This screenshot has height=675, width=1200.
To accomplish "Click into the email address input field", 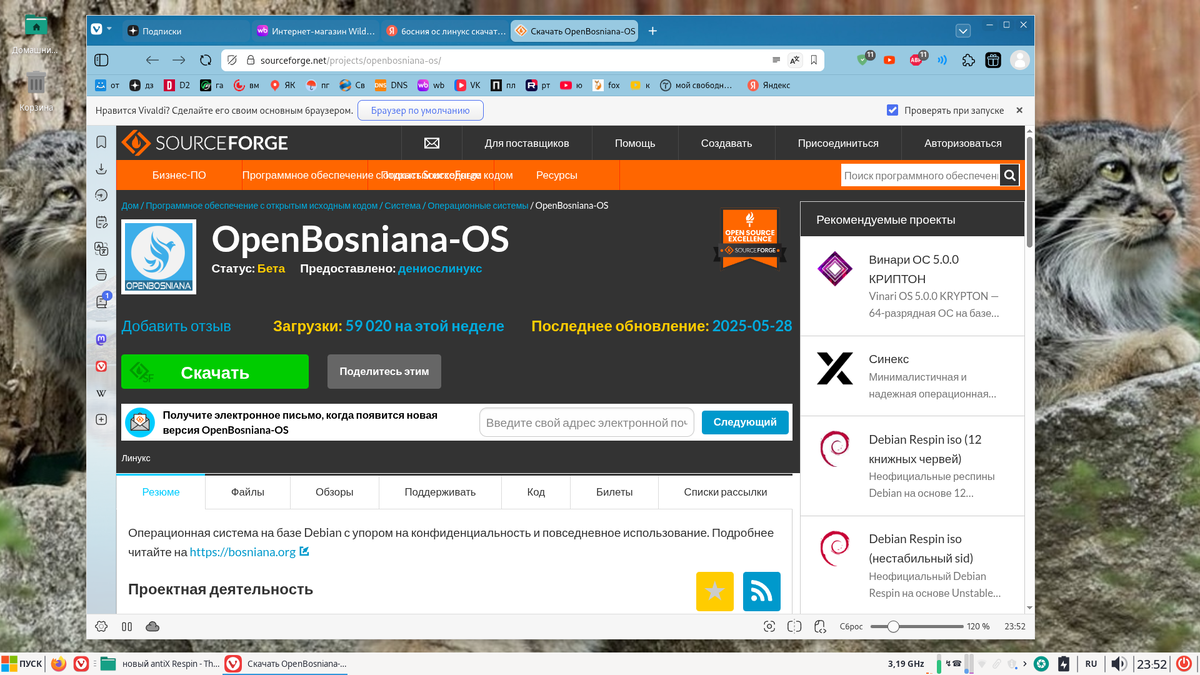I will (x=587, y=422).
